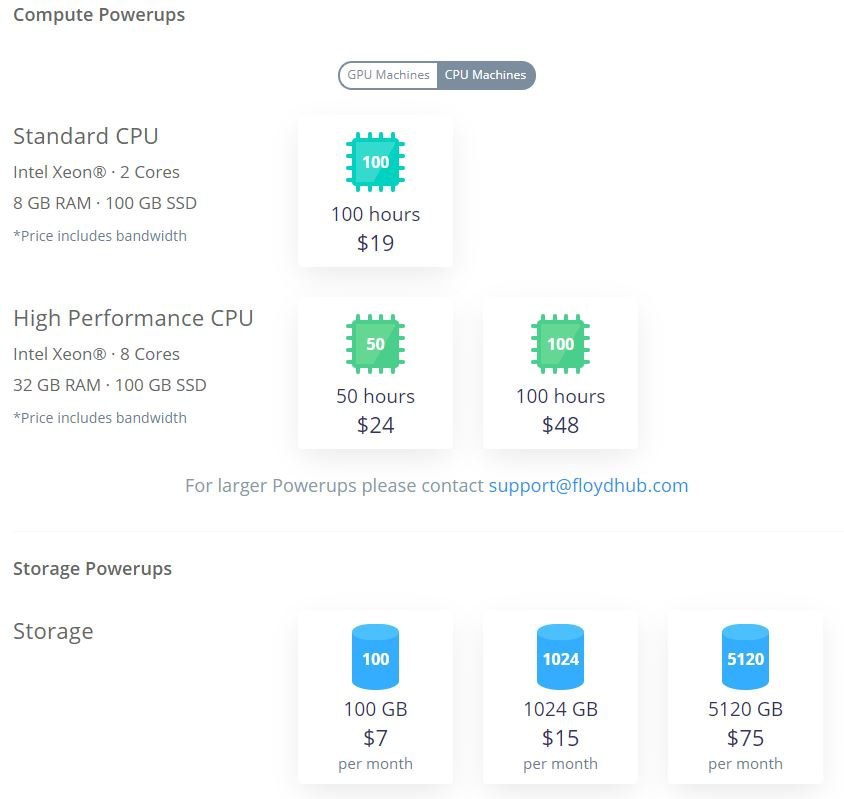Screen dimensions: 844x799
Task: Click the blue 5120 storage cylinder icon
Action: [745, 657]
